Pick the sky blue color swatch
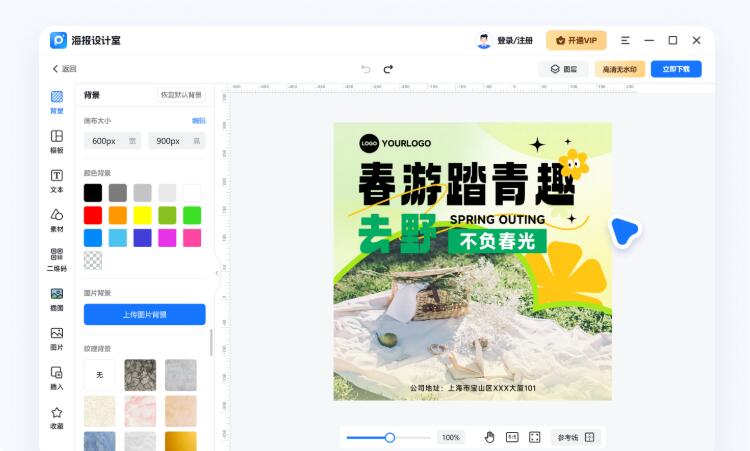Image resolution: width=750 pixels, height=451 pixels. [x=118, y=238]
